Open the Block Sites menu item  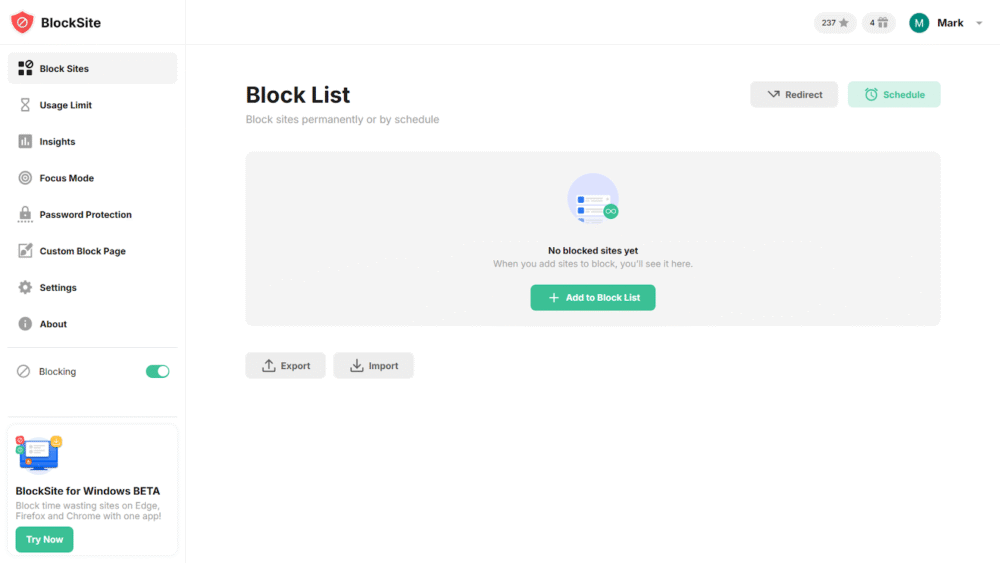[x=92, y=69]
